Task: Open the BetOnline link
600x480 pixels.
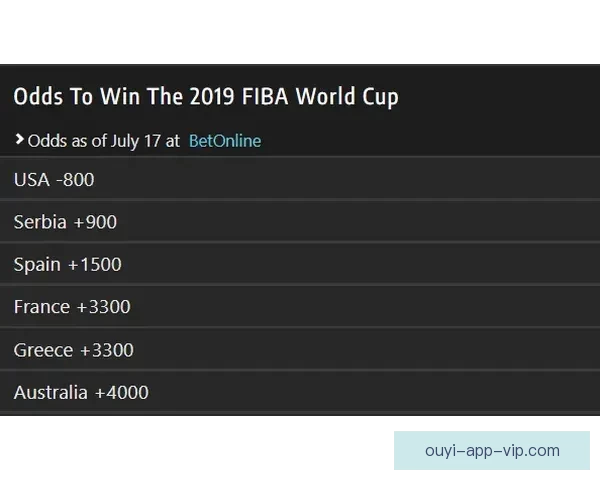Action: (x=225, y=141)
